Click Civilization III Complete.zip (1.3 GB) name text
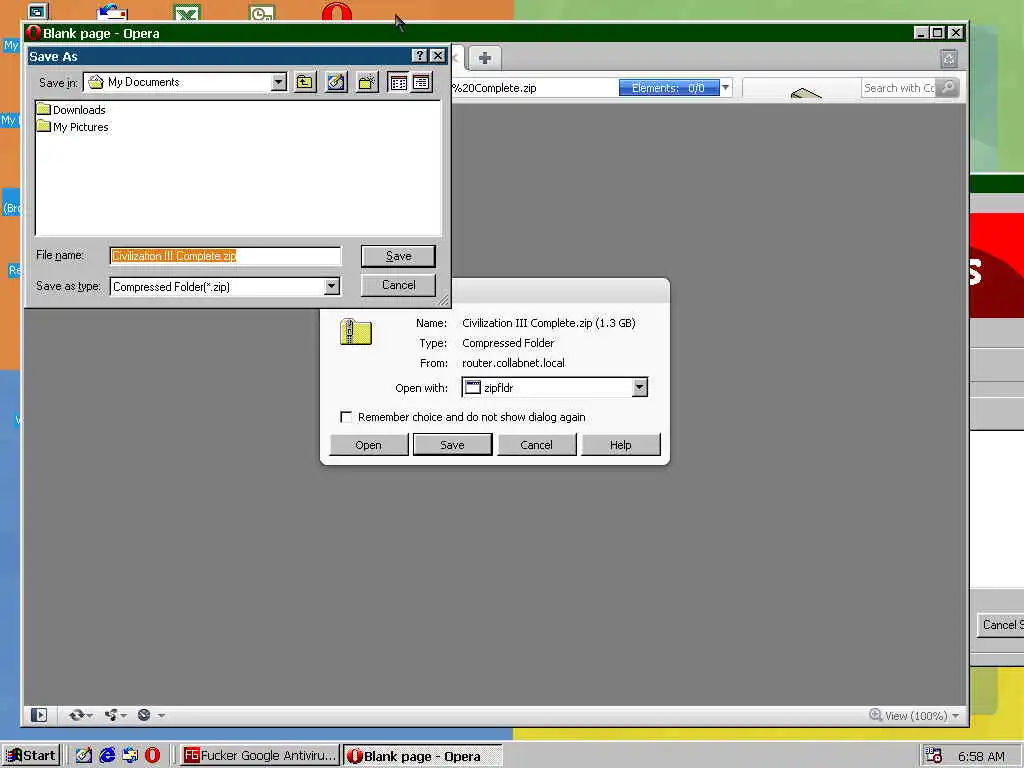Image resolution: width=1024 pixels, height=768 pixels. (549, 323)
